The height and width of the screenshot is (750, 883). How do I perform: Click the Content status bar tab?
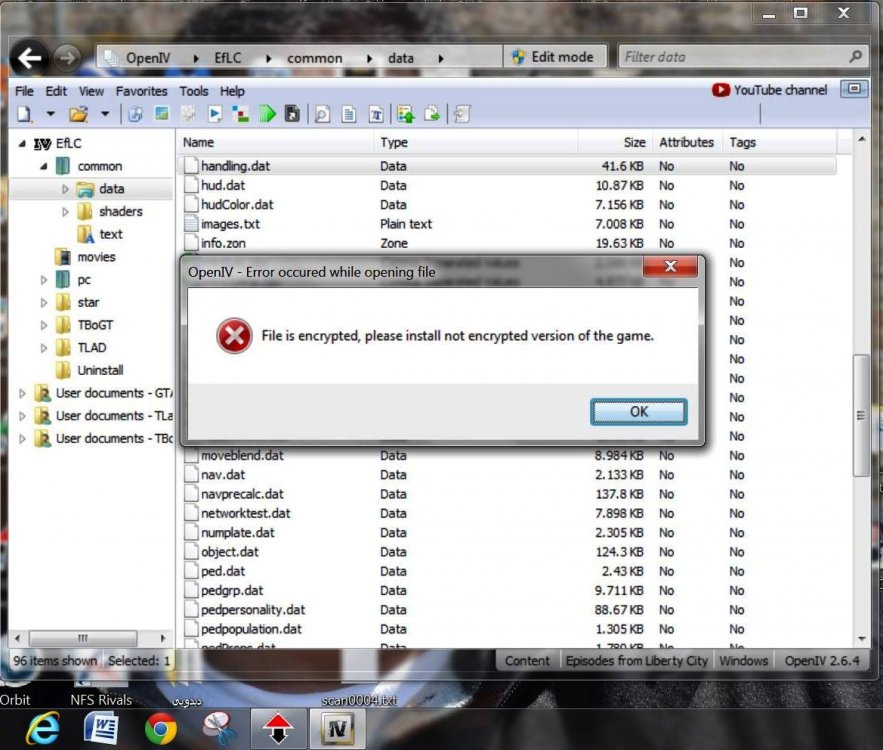pyautogui.click(x=527, y=660)
